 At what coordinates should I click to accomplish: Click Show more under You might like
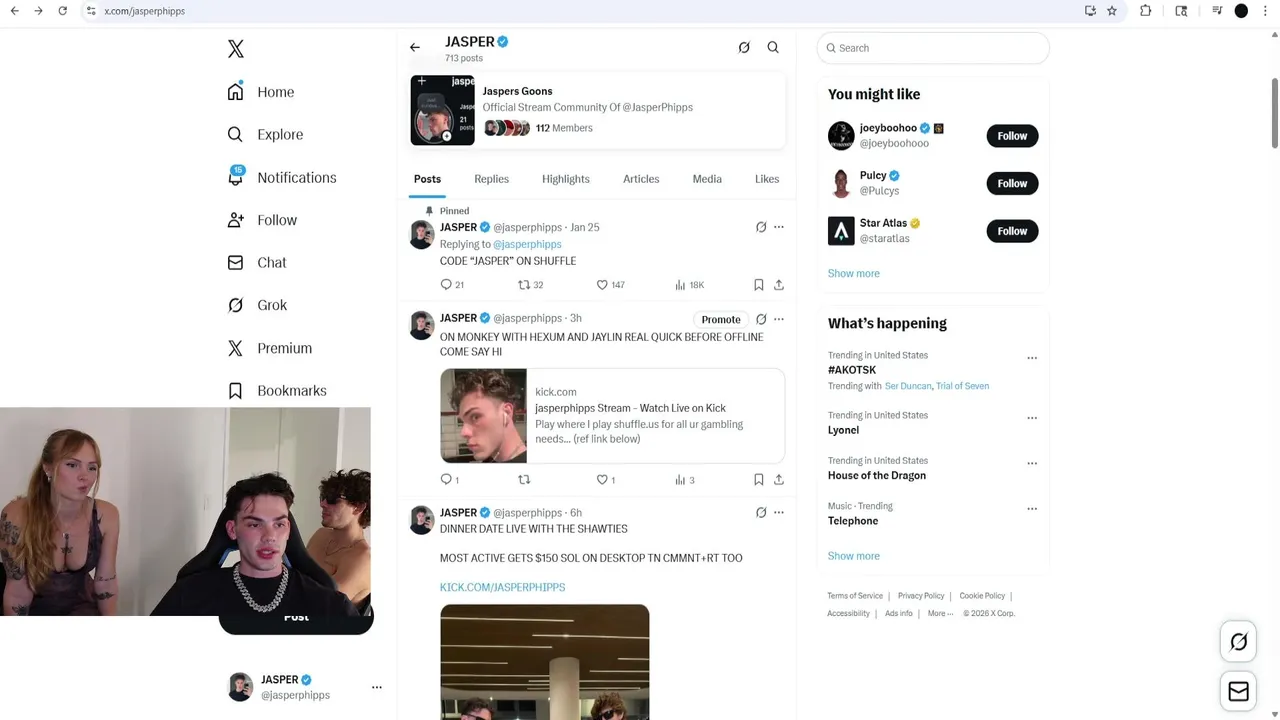(x=854, y=273)
